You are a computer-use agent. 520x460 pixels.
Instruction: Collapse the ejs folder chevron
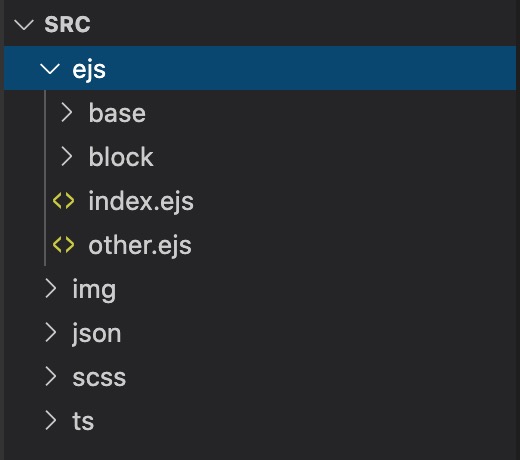tap(50, 69)
